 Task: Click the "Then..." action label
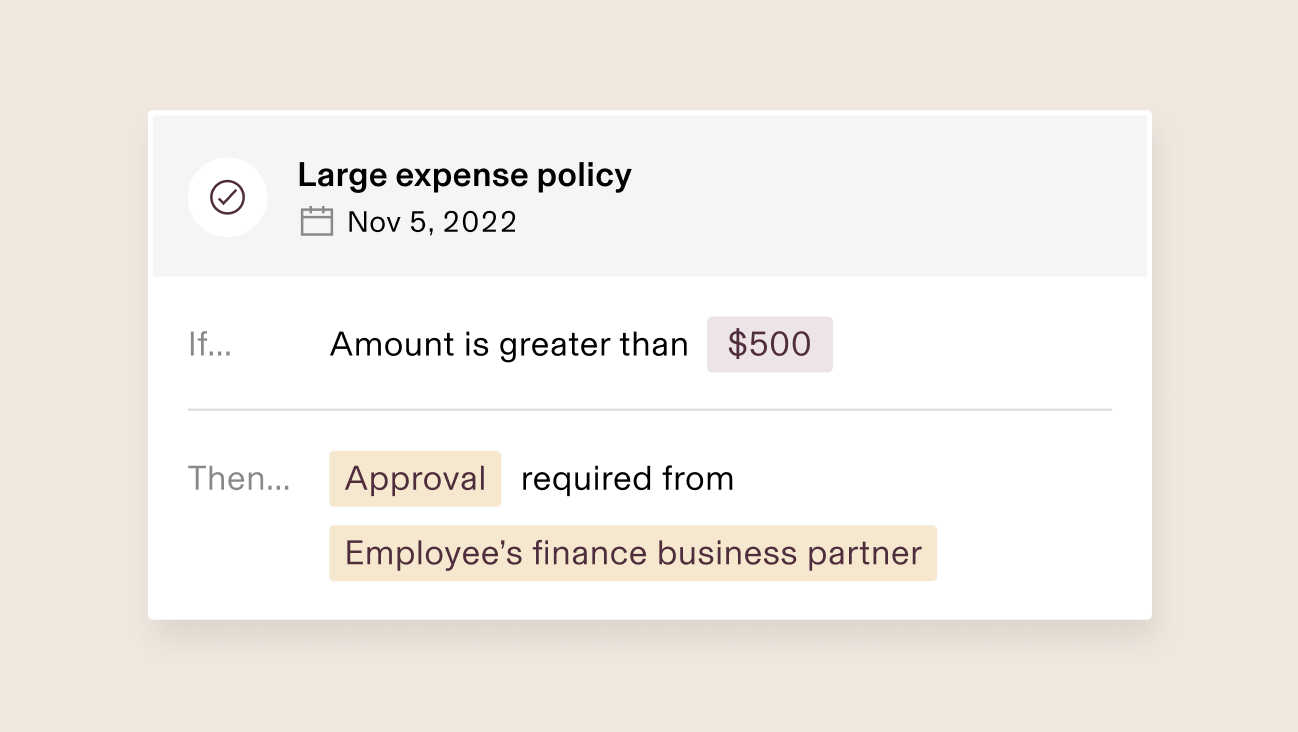coord(239,479)
